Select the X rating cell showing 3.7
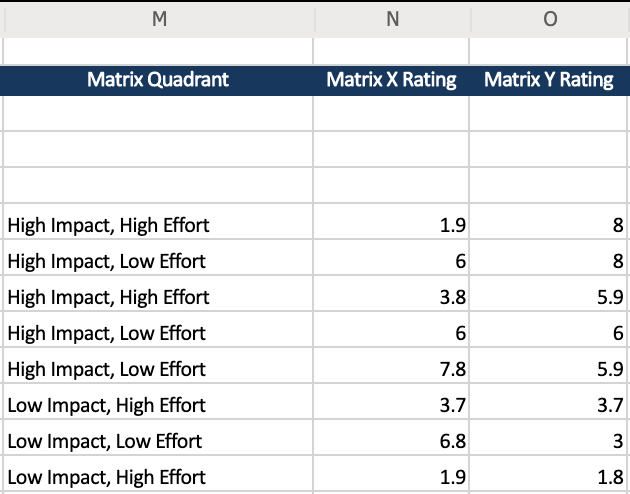 (391, 405)
